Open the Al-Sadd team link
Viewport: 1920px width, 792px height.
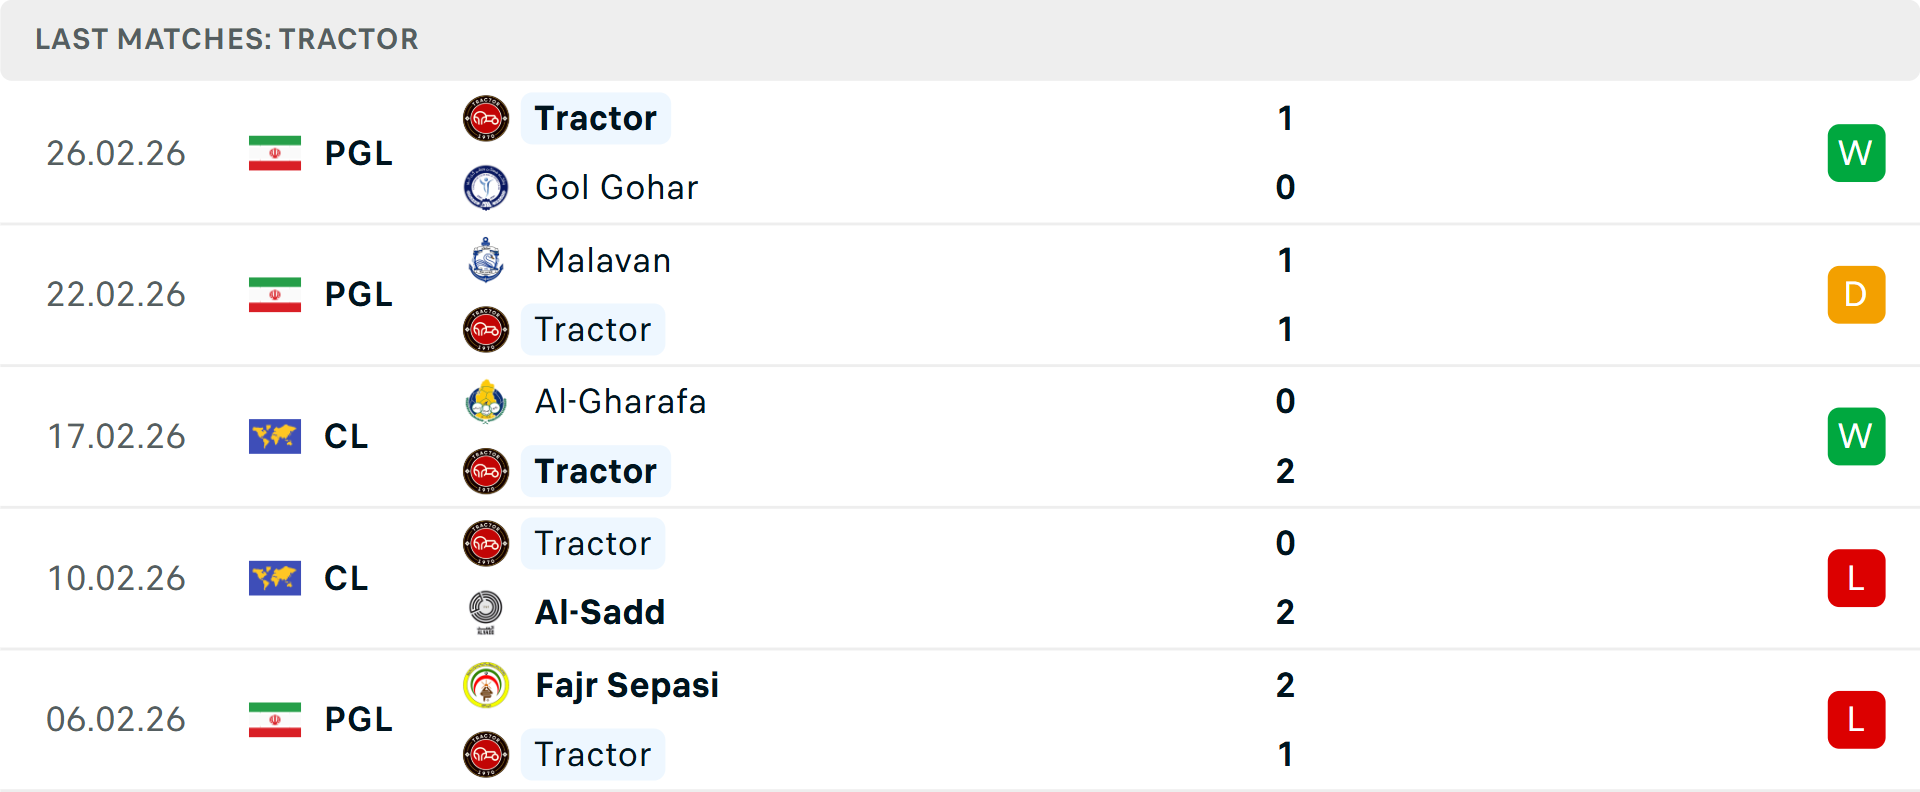(600, 612)
